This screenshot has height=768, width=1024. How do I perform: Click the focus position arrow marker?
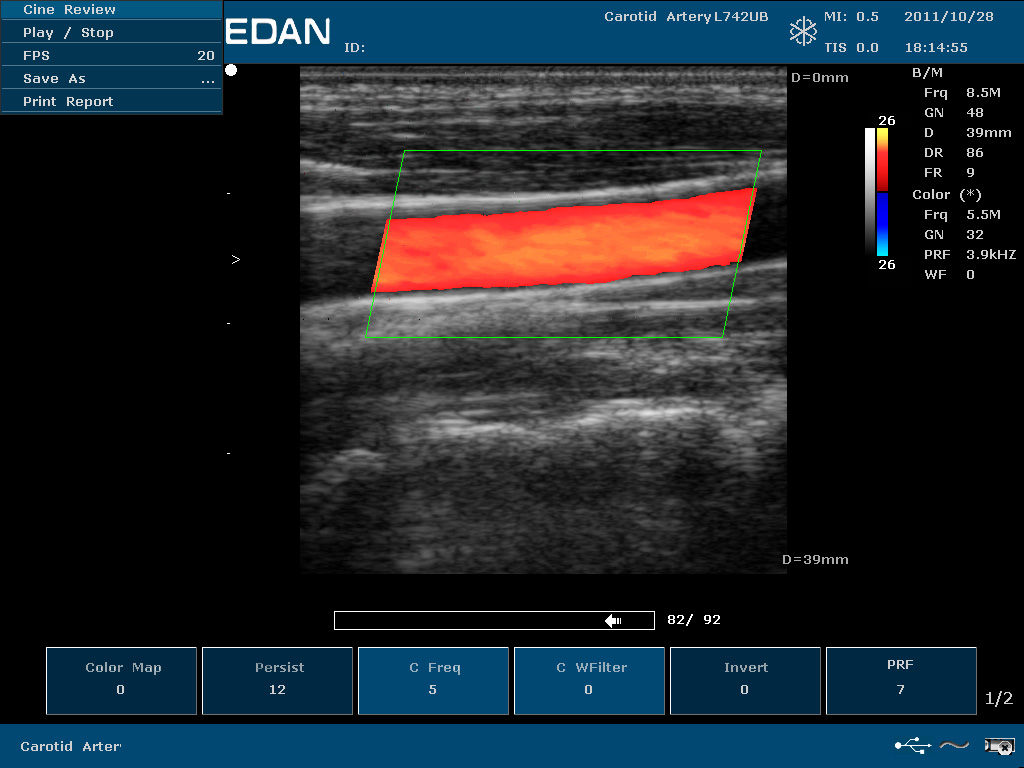pyautogui.click(x=235, y=259)
